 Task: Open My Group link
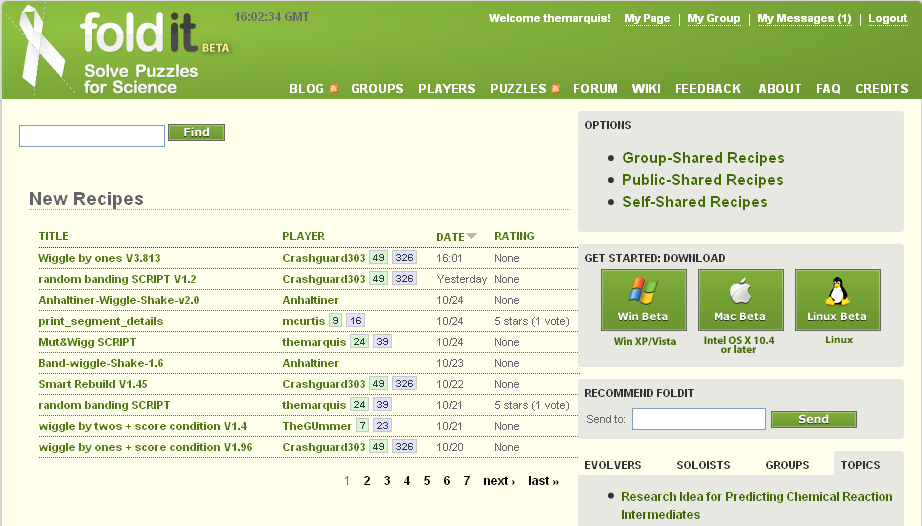(x=714, y=18)
